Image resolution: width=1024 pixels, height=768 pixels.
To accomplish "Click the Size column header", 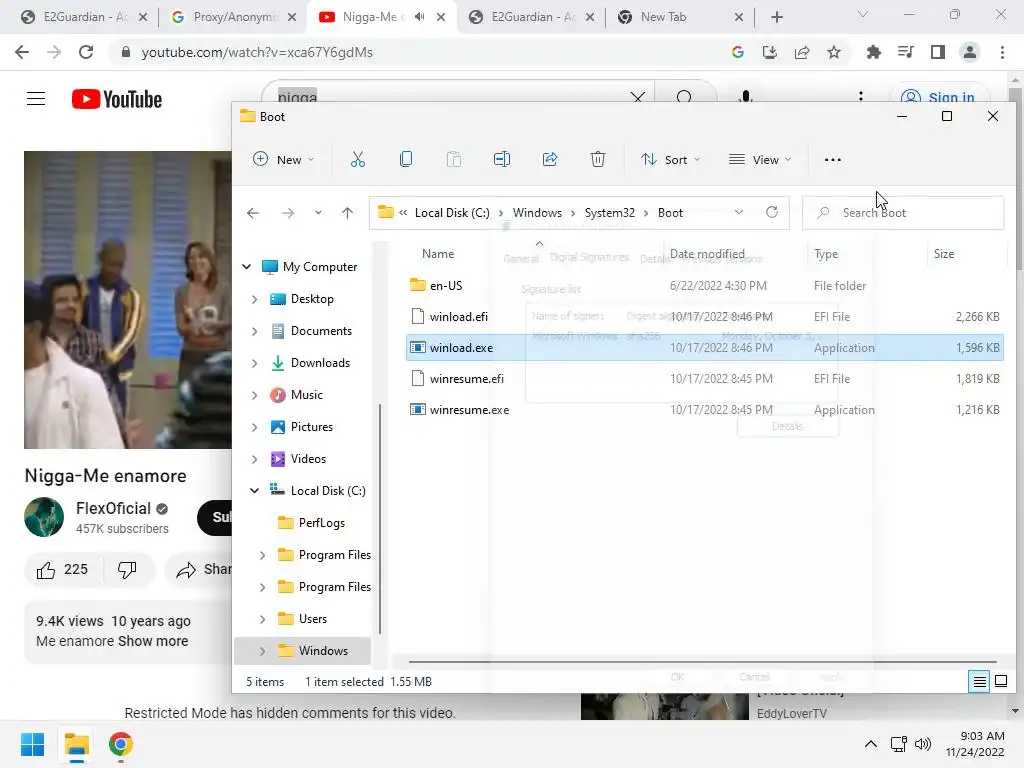I will click(944, 254).
